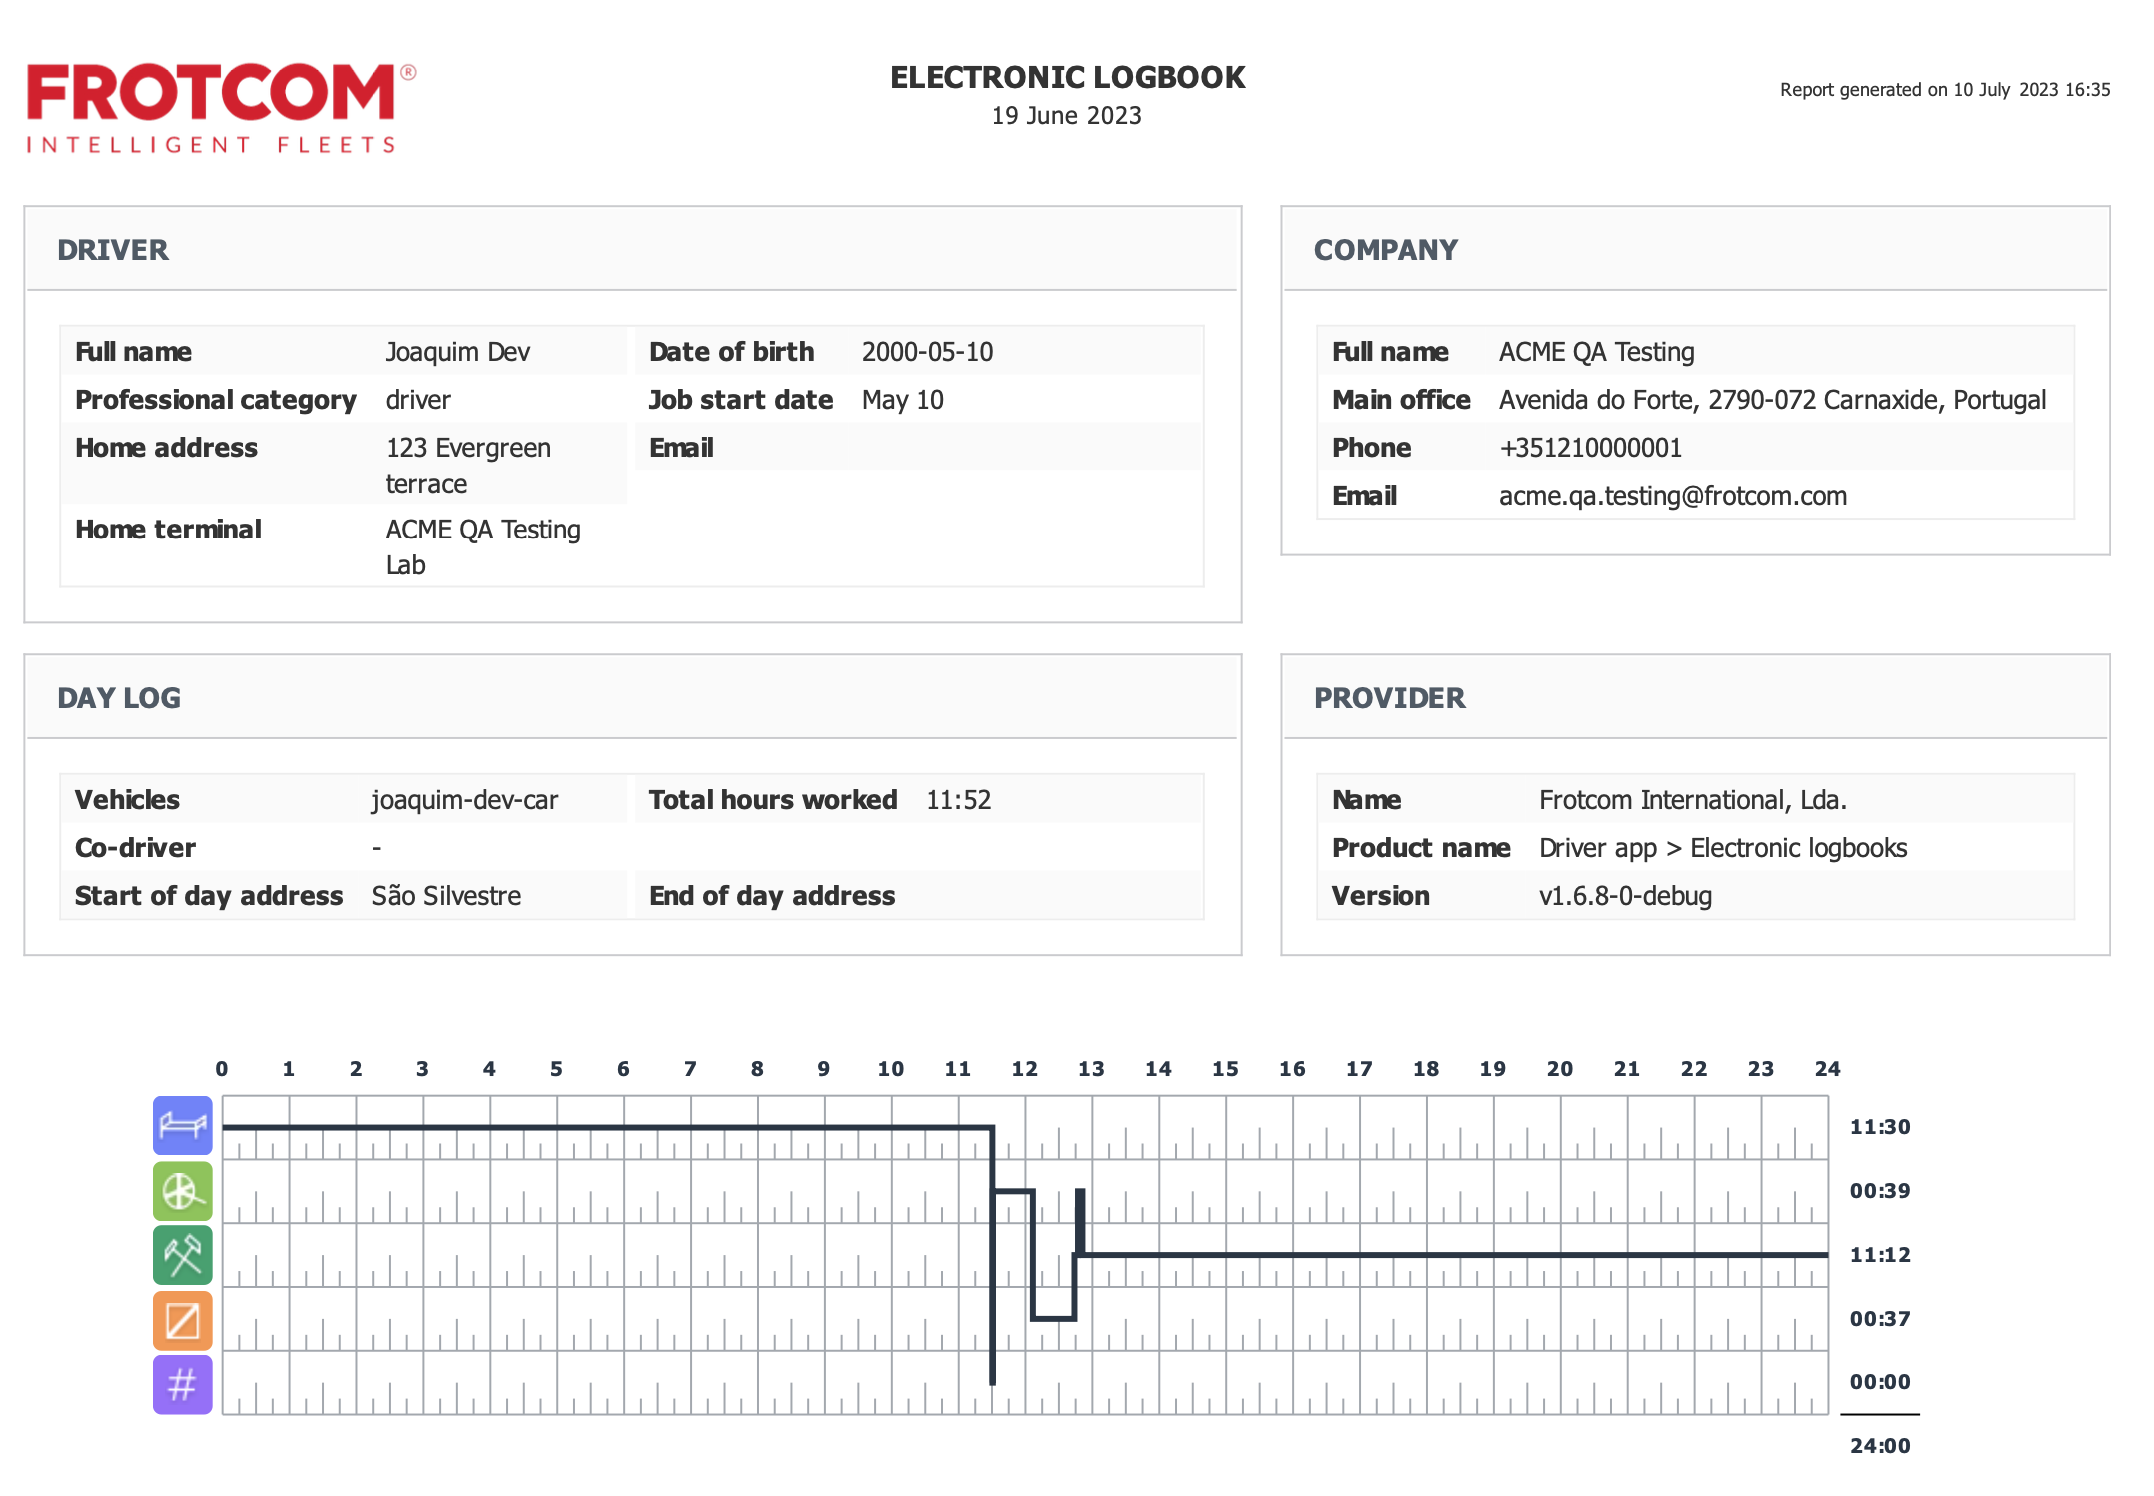Click hour 12 on the timeline axis
Viewport: 2154px width, 1496px height.
tap(1024, 1069)
